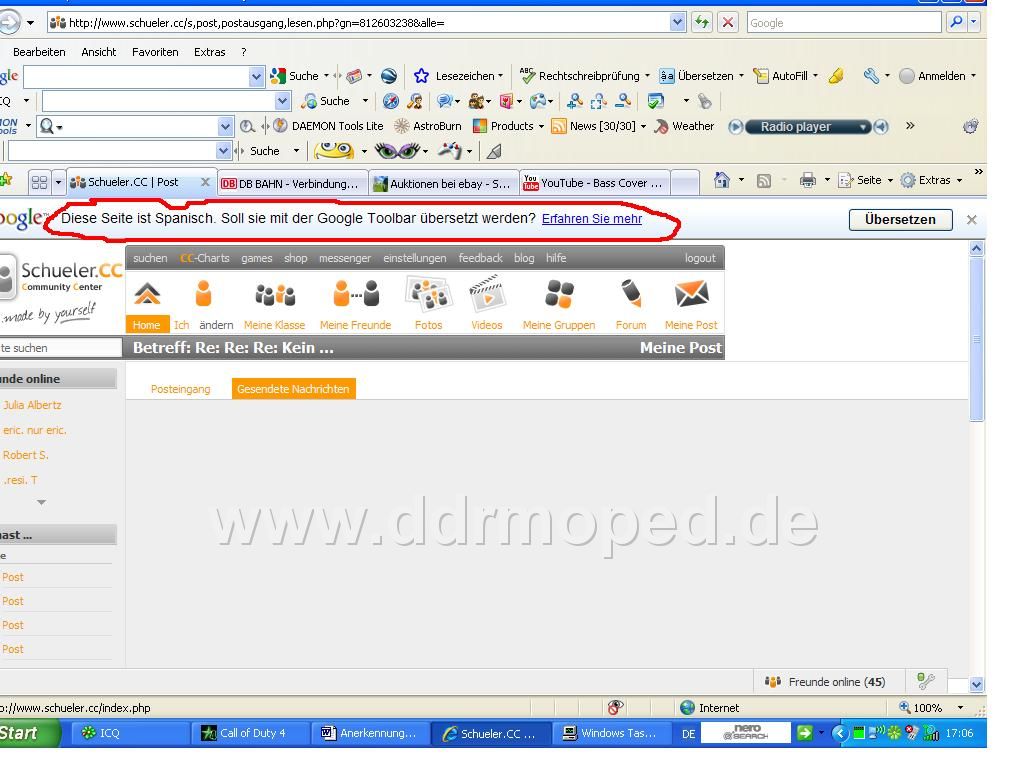Expand the friends online list arrow
This screenshot has width=1024, height=768.
[41, 502]
